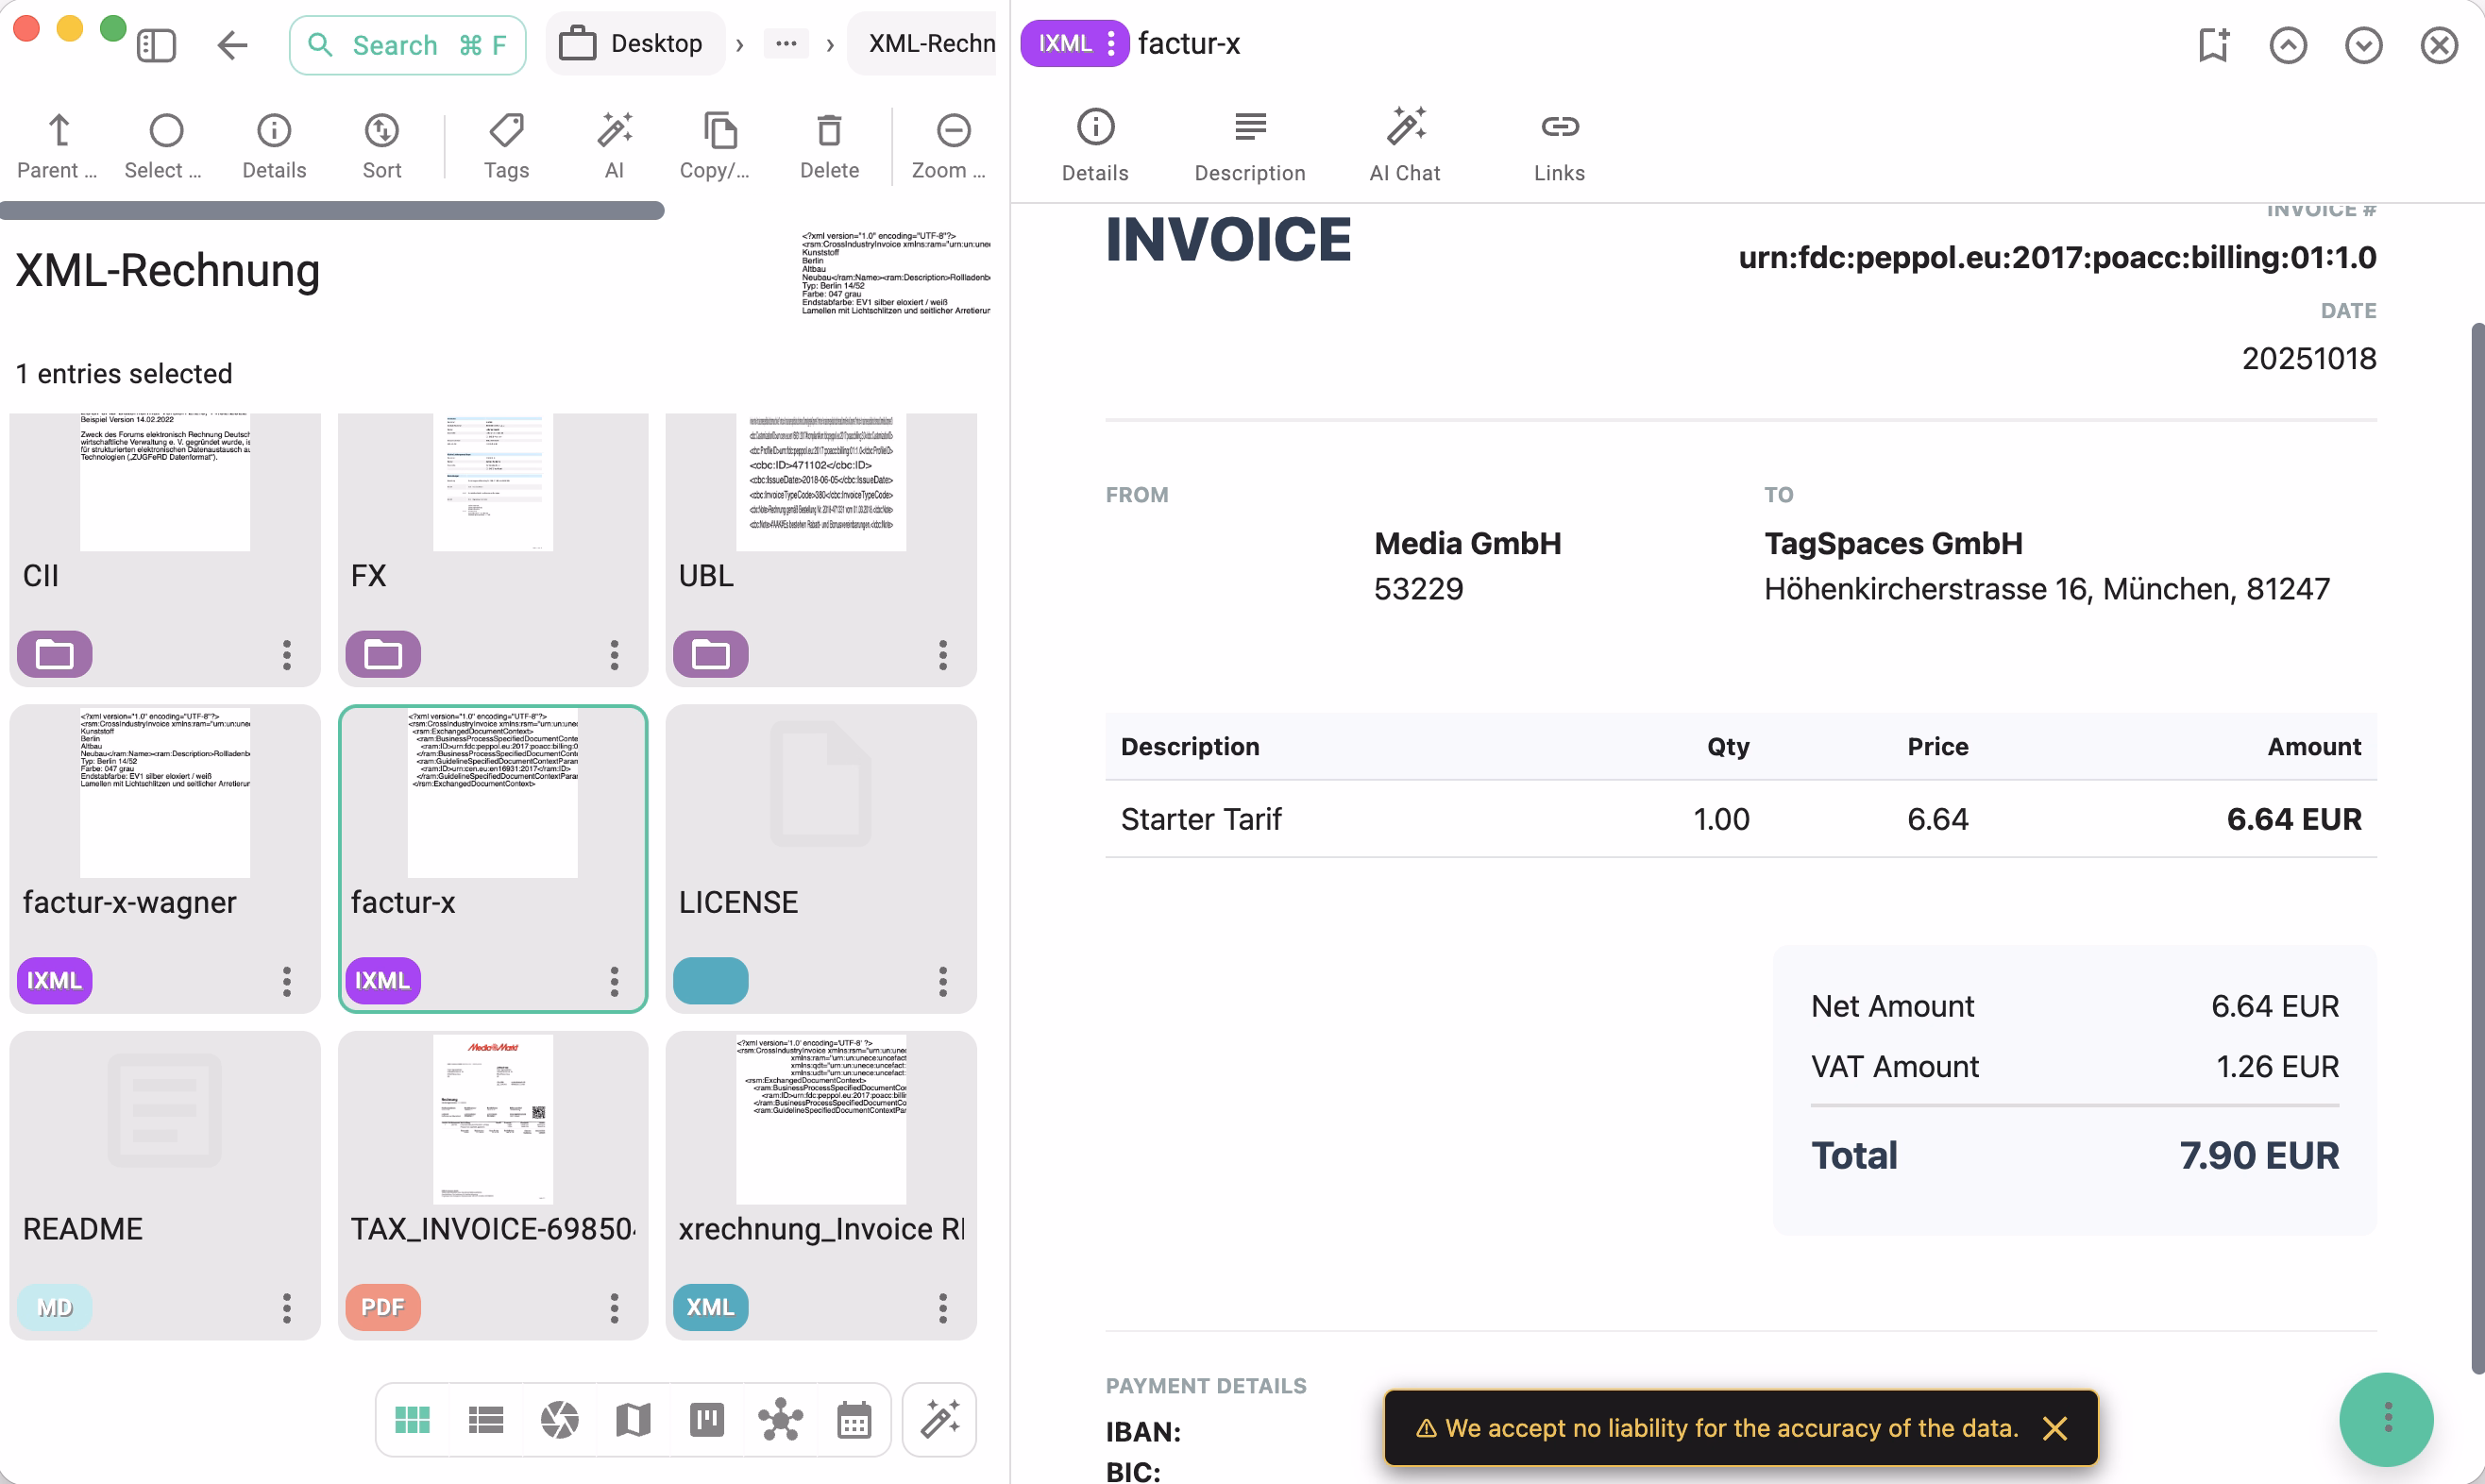
Task: Open TAX_INVOICE three-dot menu
Action: 614,1308
